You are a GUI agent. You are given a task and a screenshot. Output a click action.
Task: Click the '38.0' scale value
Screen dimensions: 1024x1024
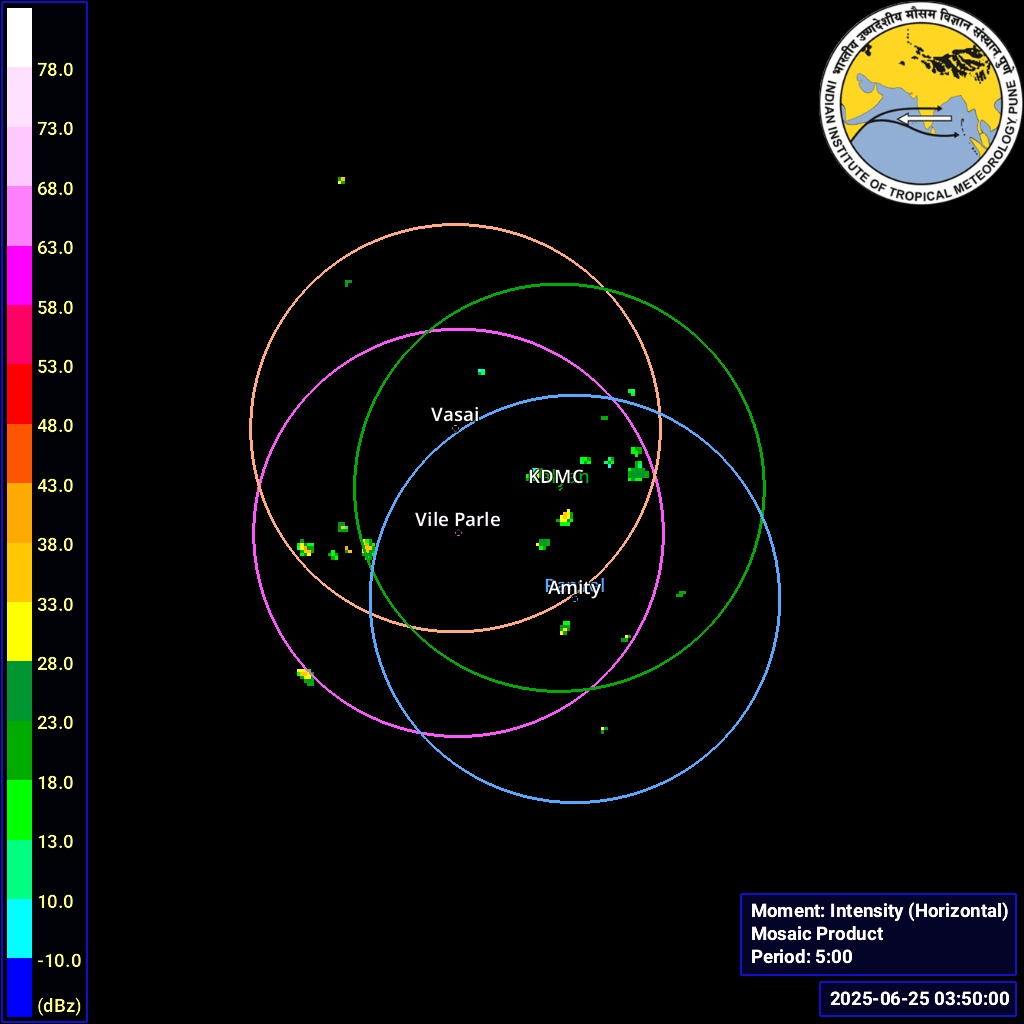point(55,545)
